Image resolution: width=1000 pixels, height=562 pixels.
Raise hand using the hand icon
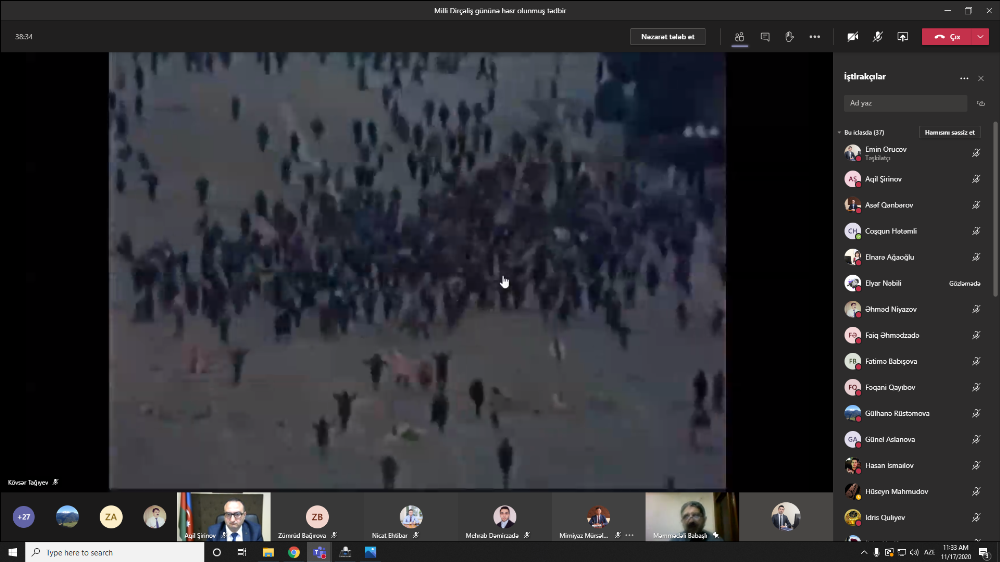(x=790, y=37)
